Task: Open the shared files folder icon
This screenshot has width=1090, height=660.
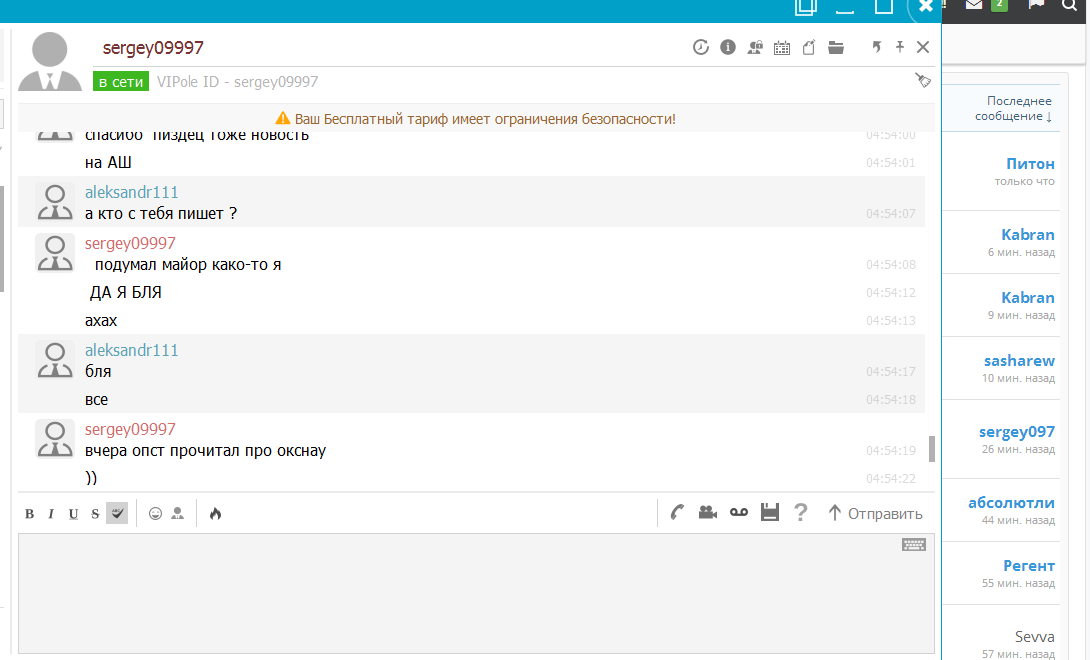Action: coord(836,47)
